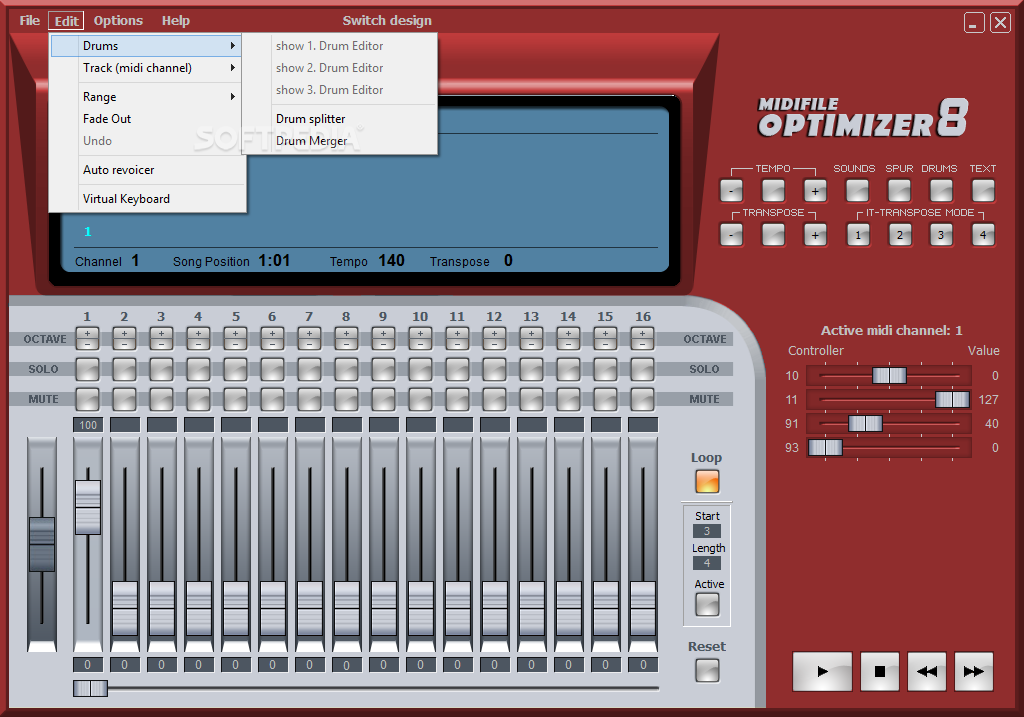Click the Rewind transport button

point(927,671)
